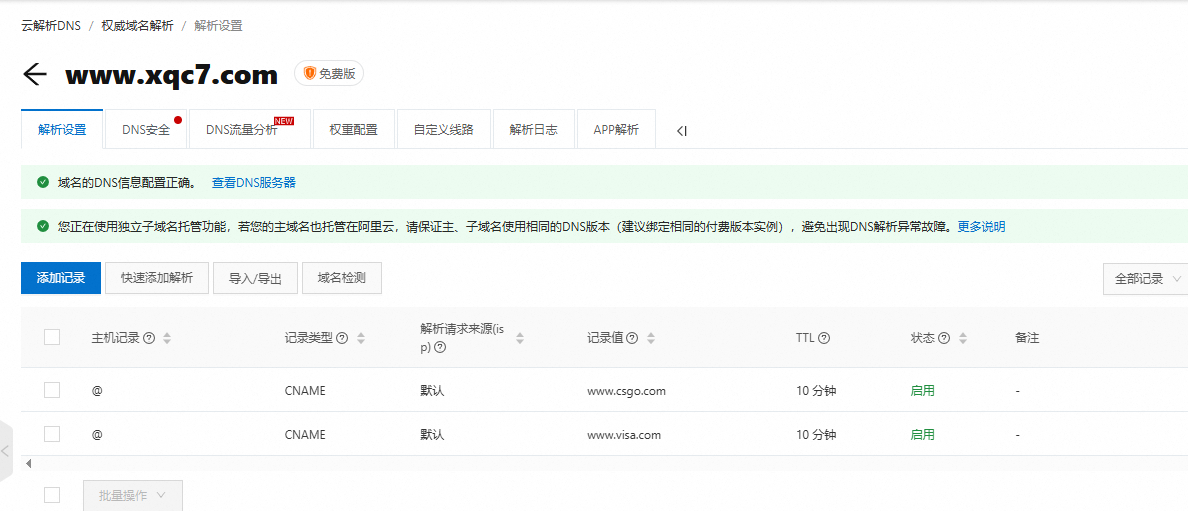Screen dimensions: 1188x511
Task: Open the 解析日志 tab
Action: pyautogui.click(x=533, y=130)
